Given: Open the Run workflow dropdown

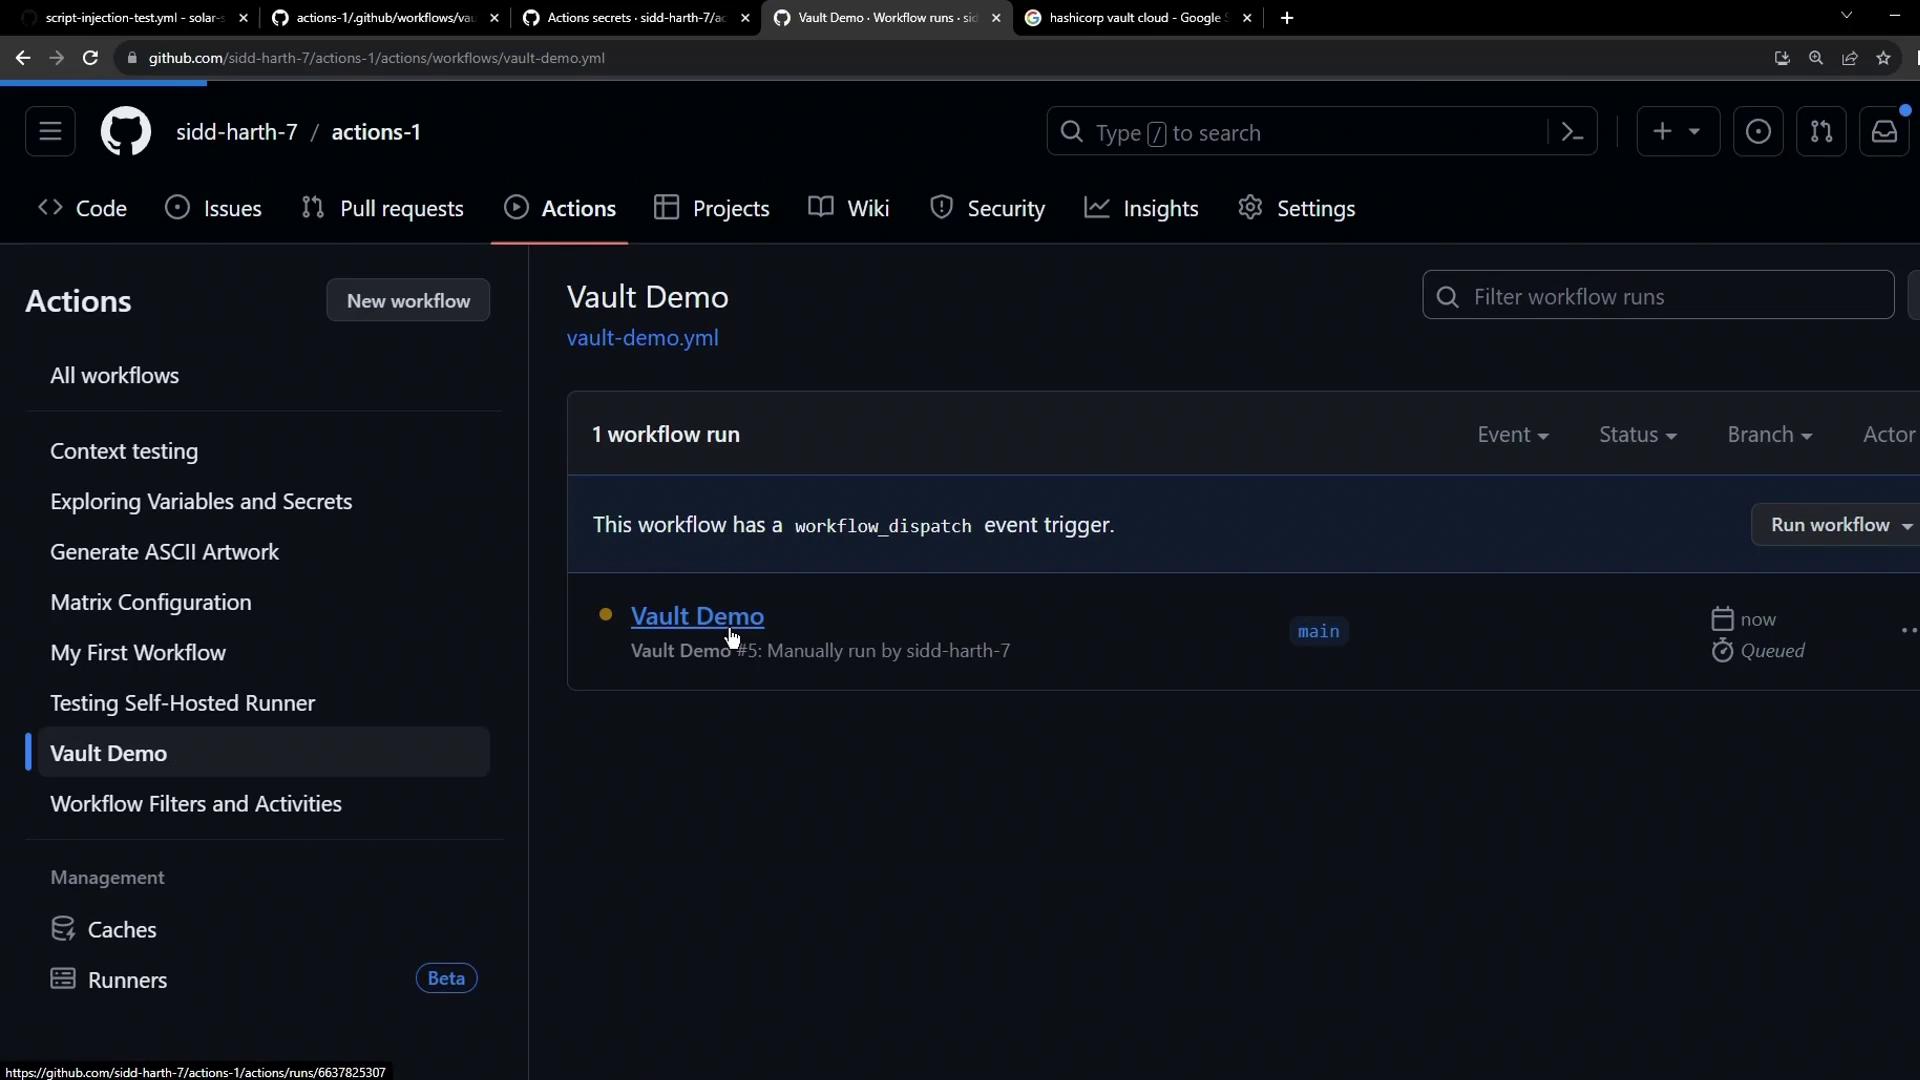Looking at the screenshot, I should (1838, 525).
